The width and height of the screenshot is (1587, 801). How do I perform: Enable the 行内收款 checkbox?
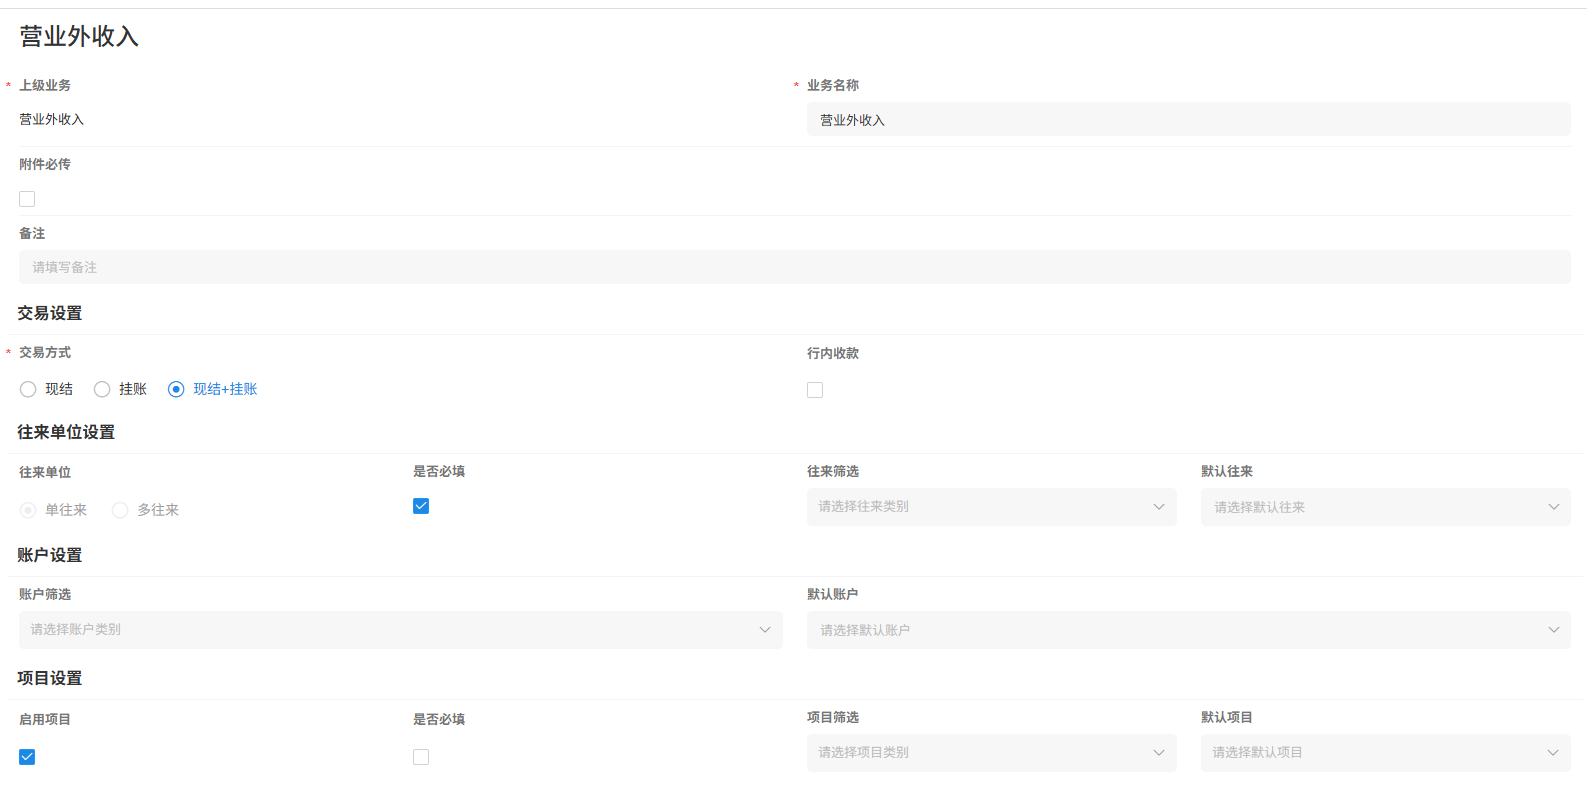pos(815,390)
